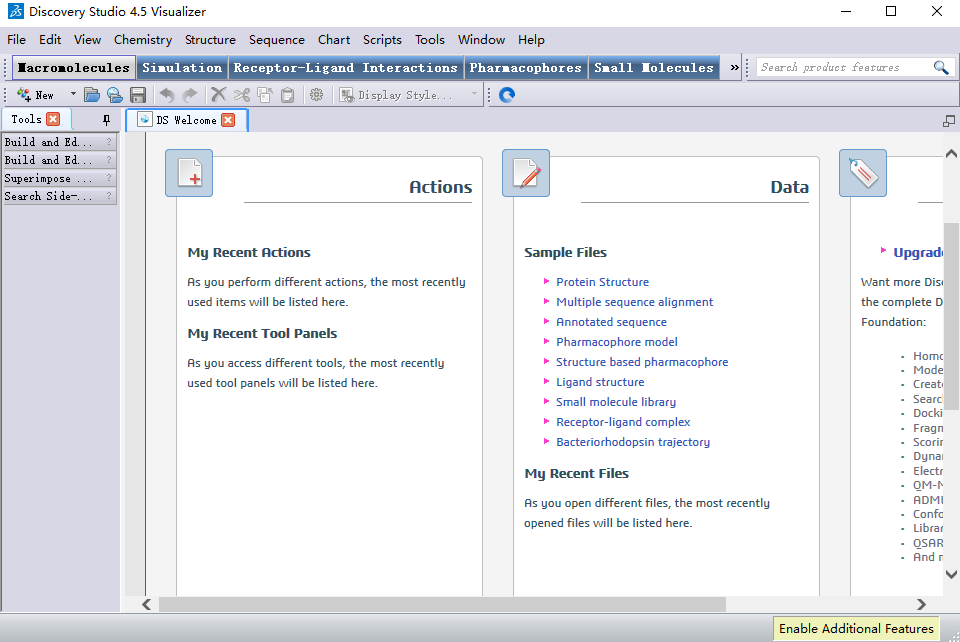Click help mark beside Superimpose

(109, 178)
